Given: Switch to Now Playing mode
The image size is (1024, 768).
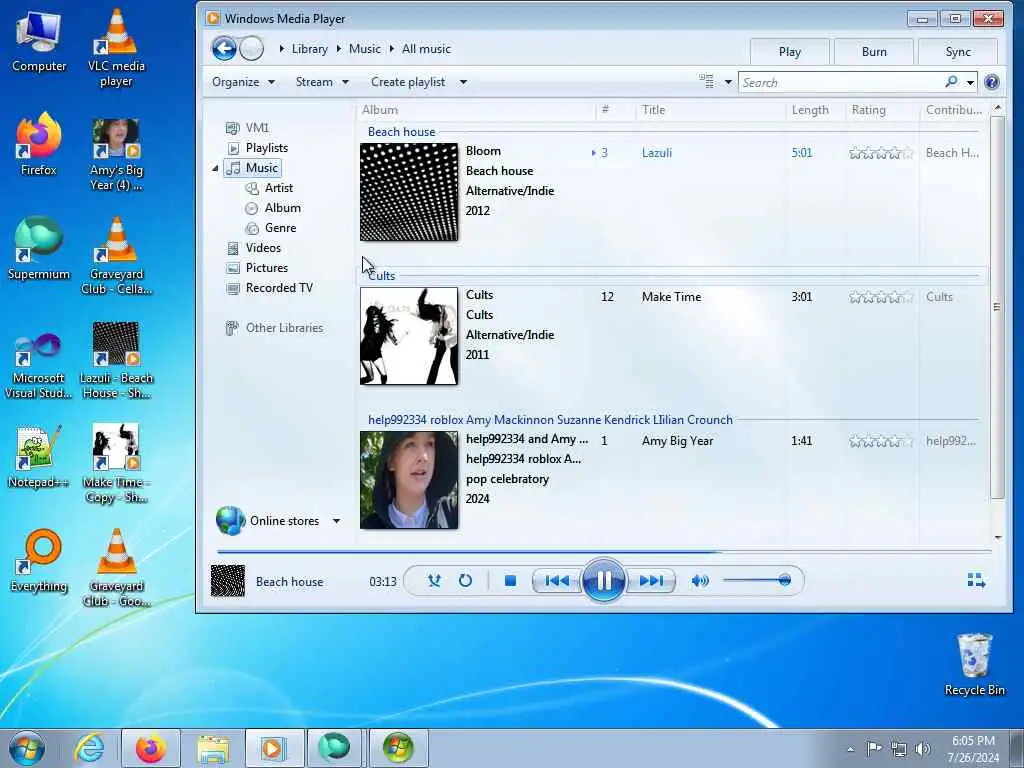Looking at the screenshot, I should pos(976,581).
